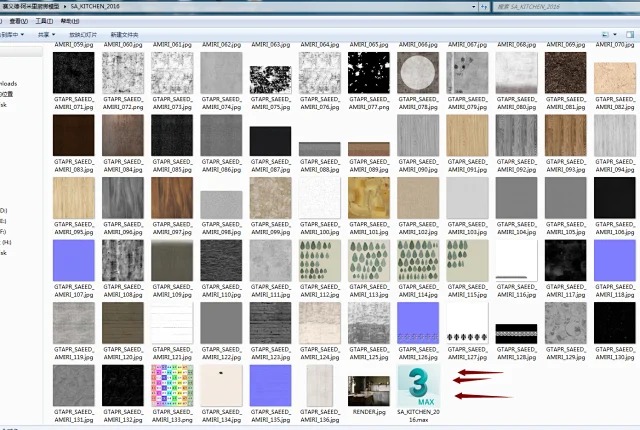640x430 pixels.
Task: Open the 工具(T) menu
Action: click(x=45, y=20)
